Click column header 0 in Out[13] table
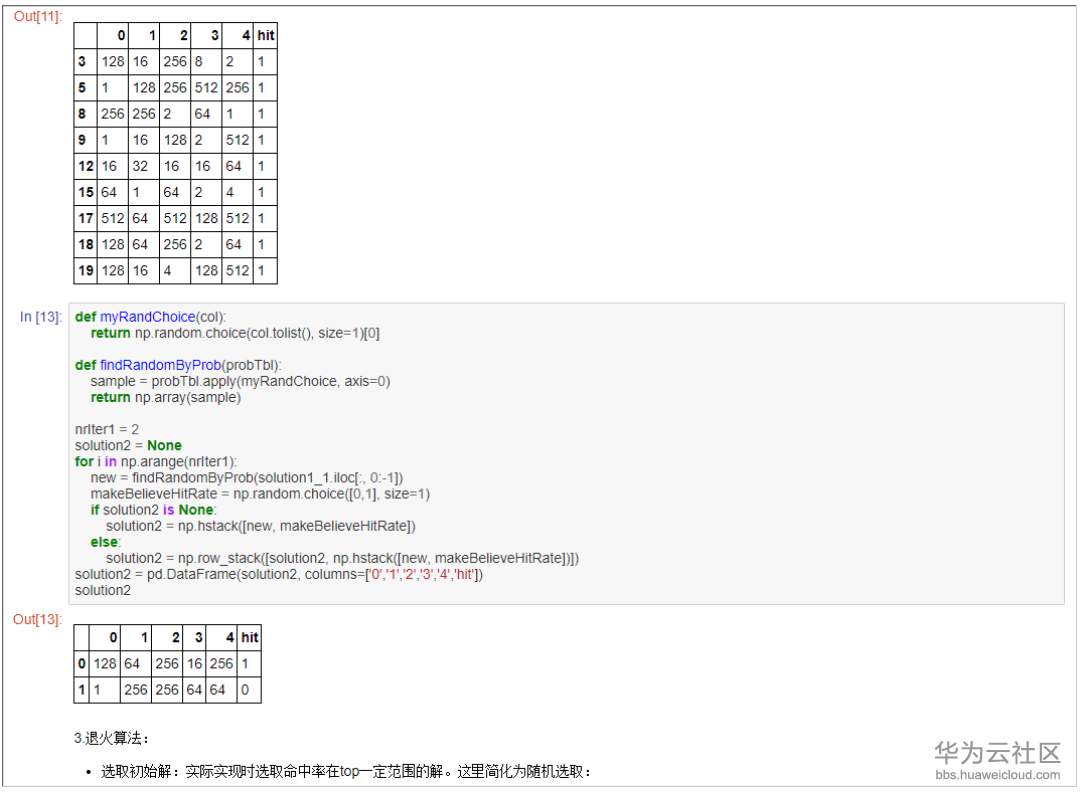1081x800 pixels. (x=112, y=637)
